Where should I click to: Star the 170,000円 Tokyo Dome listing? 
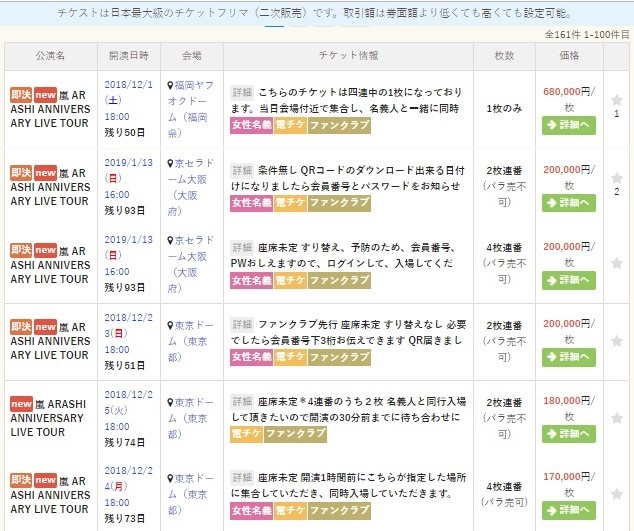point(617,494)
